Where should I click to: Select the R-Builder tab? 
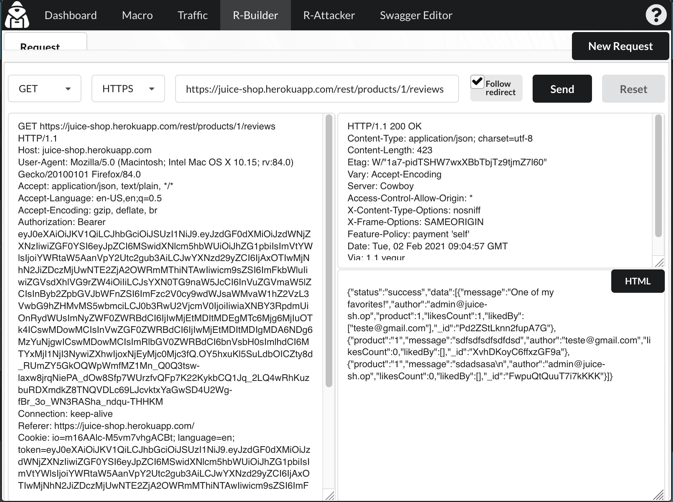255,15
